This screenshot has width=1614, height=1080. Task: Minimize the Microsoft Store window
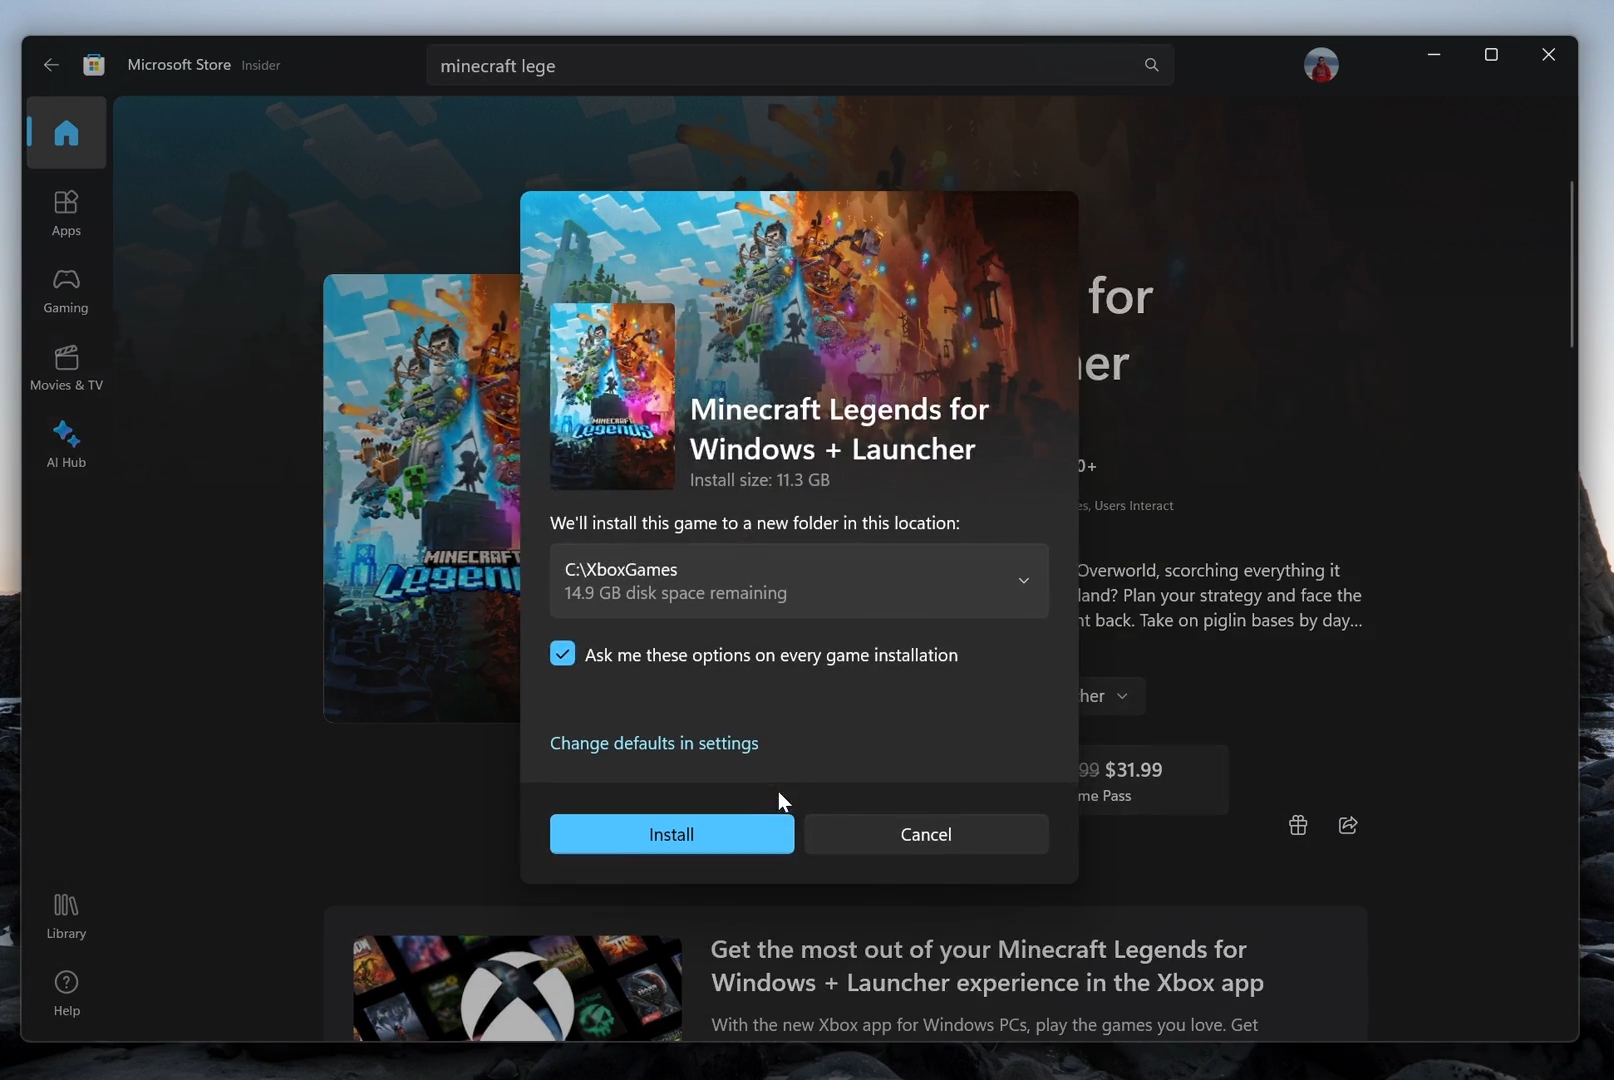(1434, 55)
